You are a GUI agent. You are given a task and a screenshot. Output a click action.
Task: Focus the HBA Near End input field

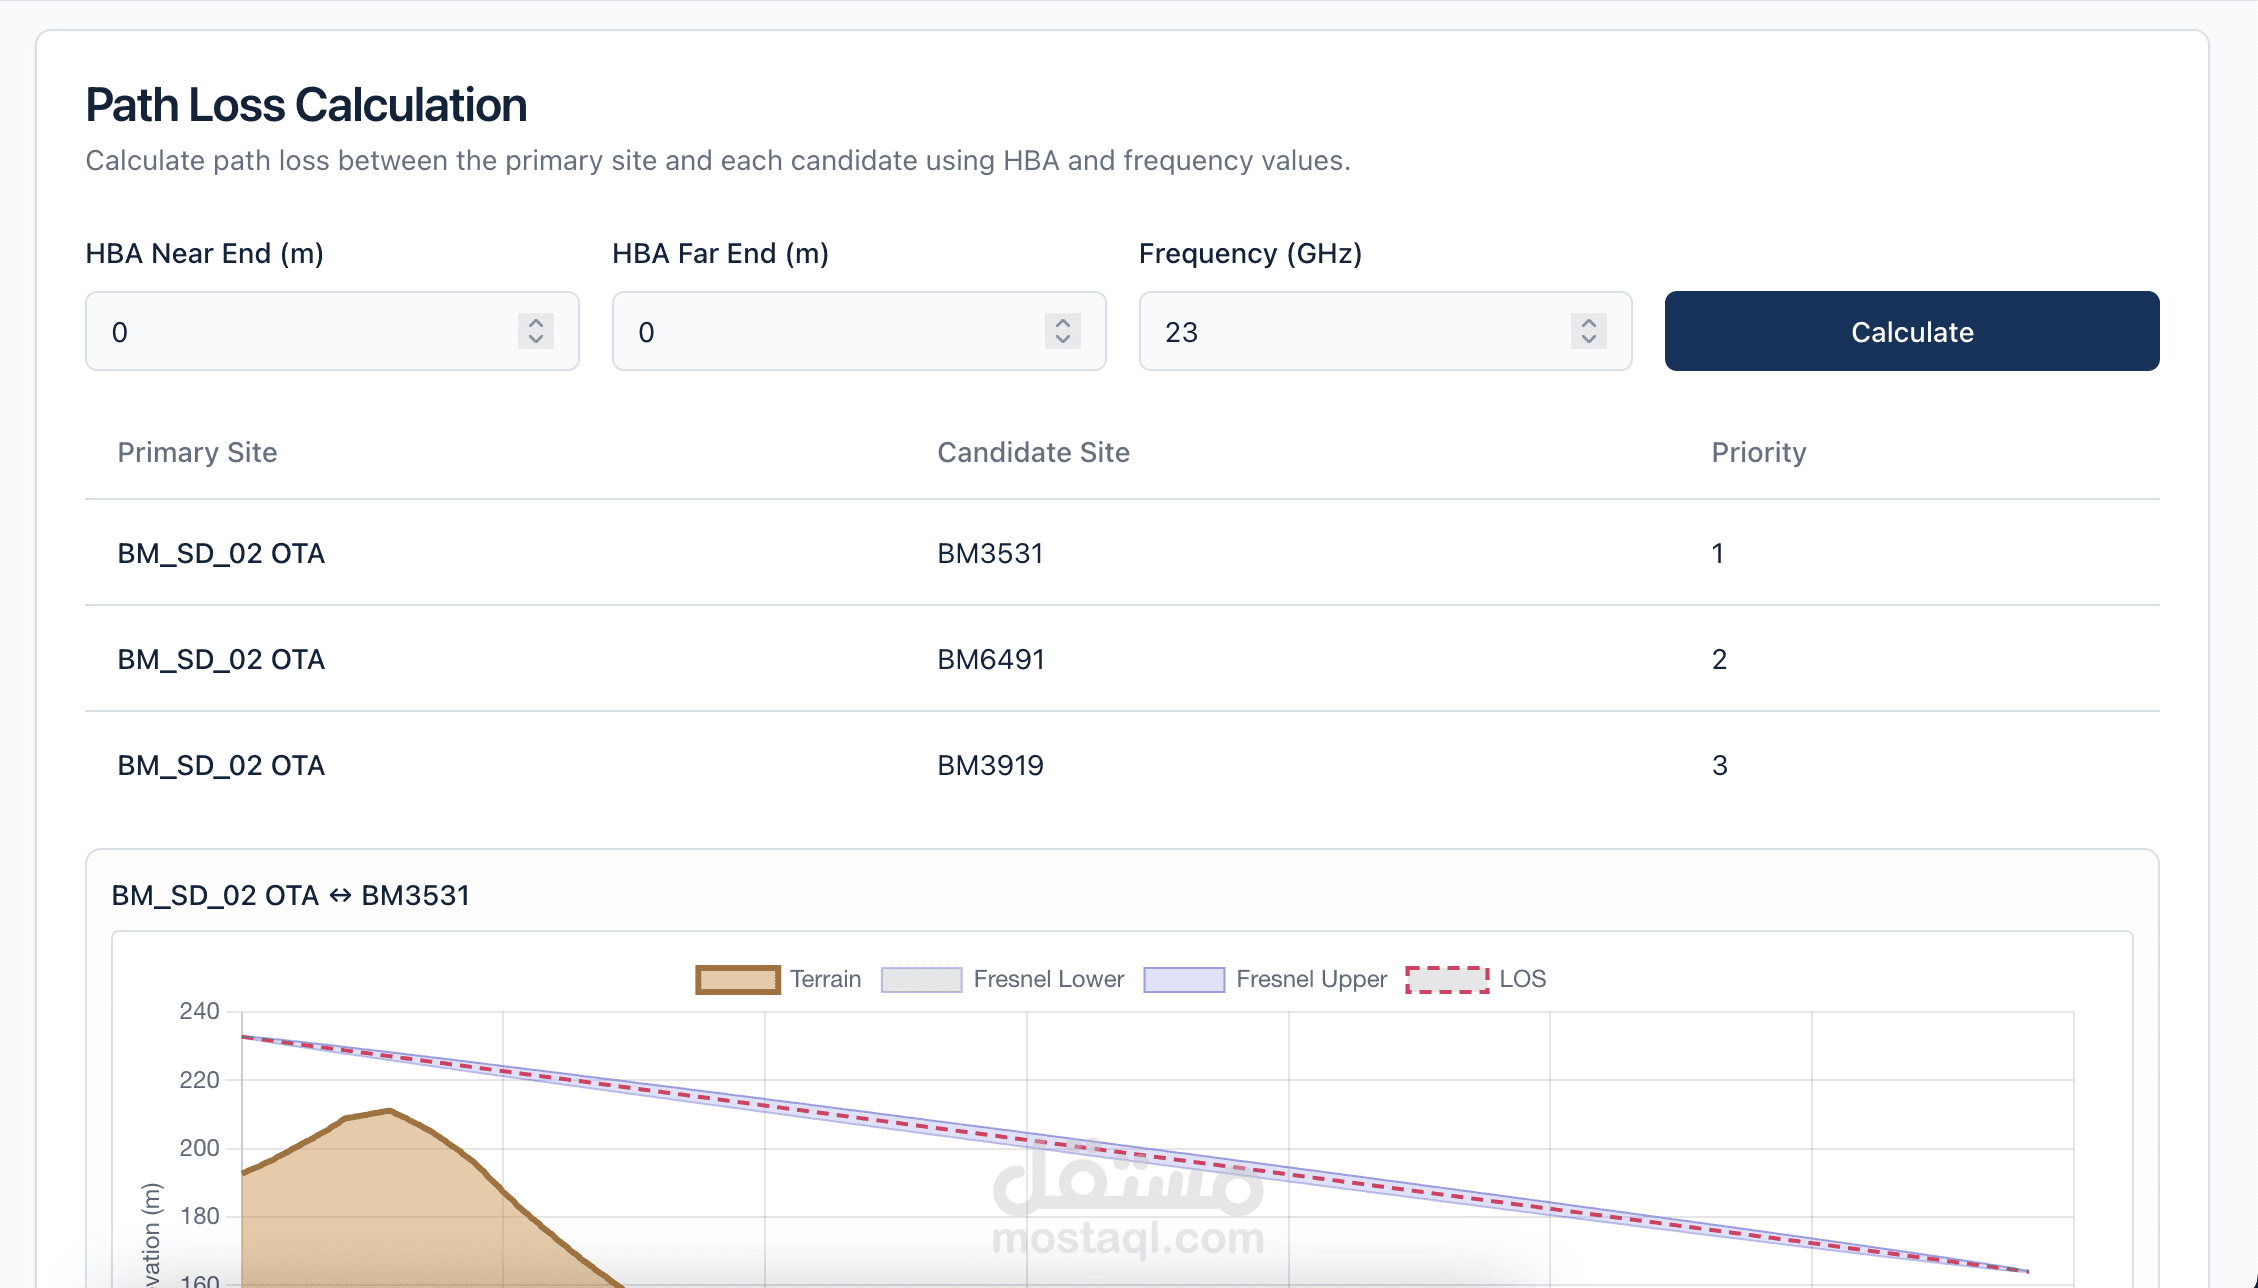pyautogui.click(x=300, y=331)
